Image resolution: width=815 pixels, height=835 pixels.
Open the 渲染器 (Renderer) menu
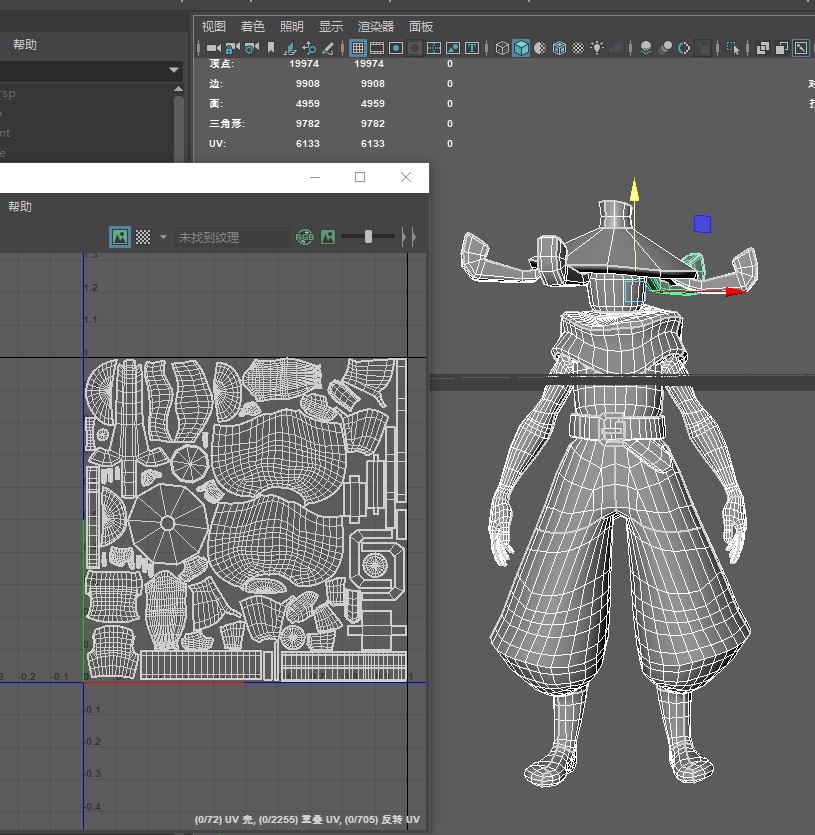(376, 27)
